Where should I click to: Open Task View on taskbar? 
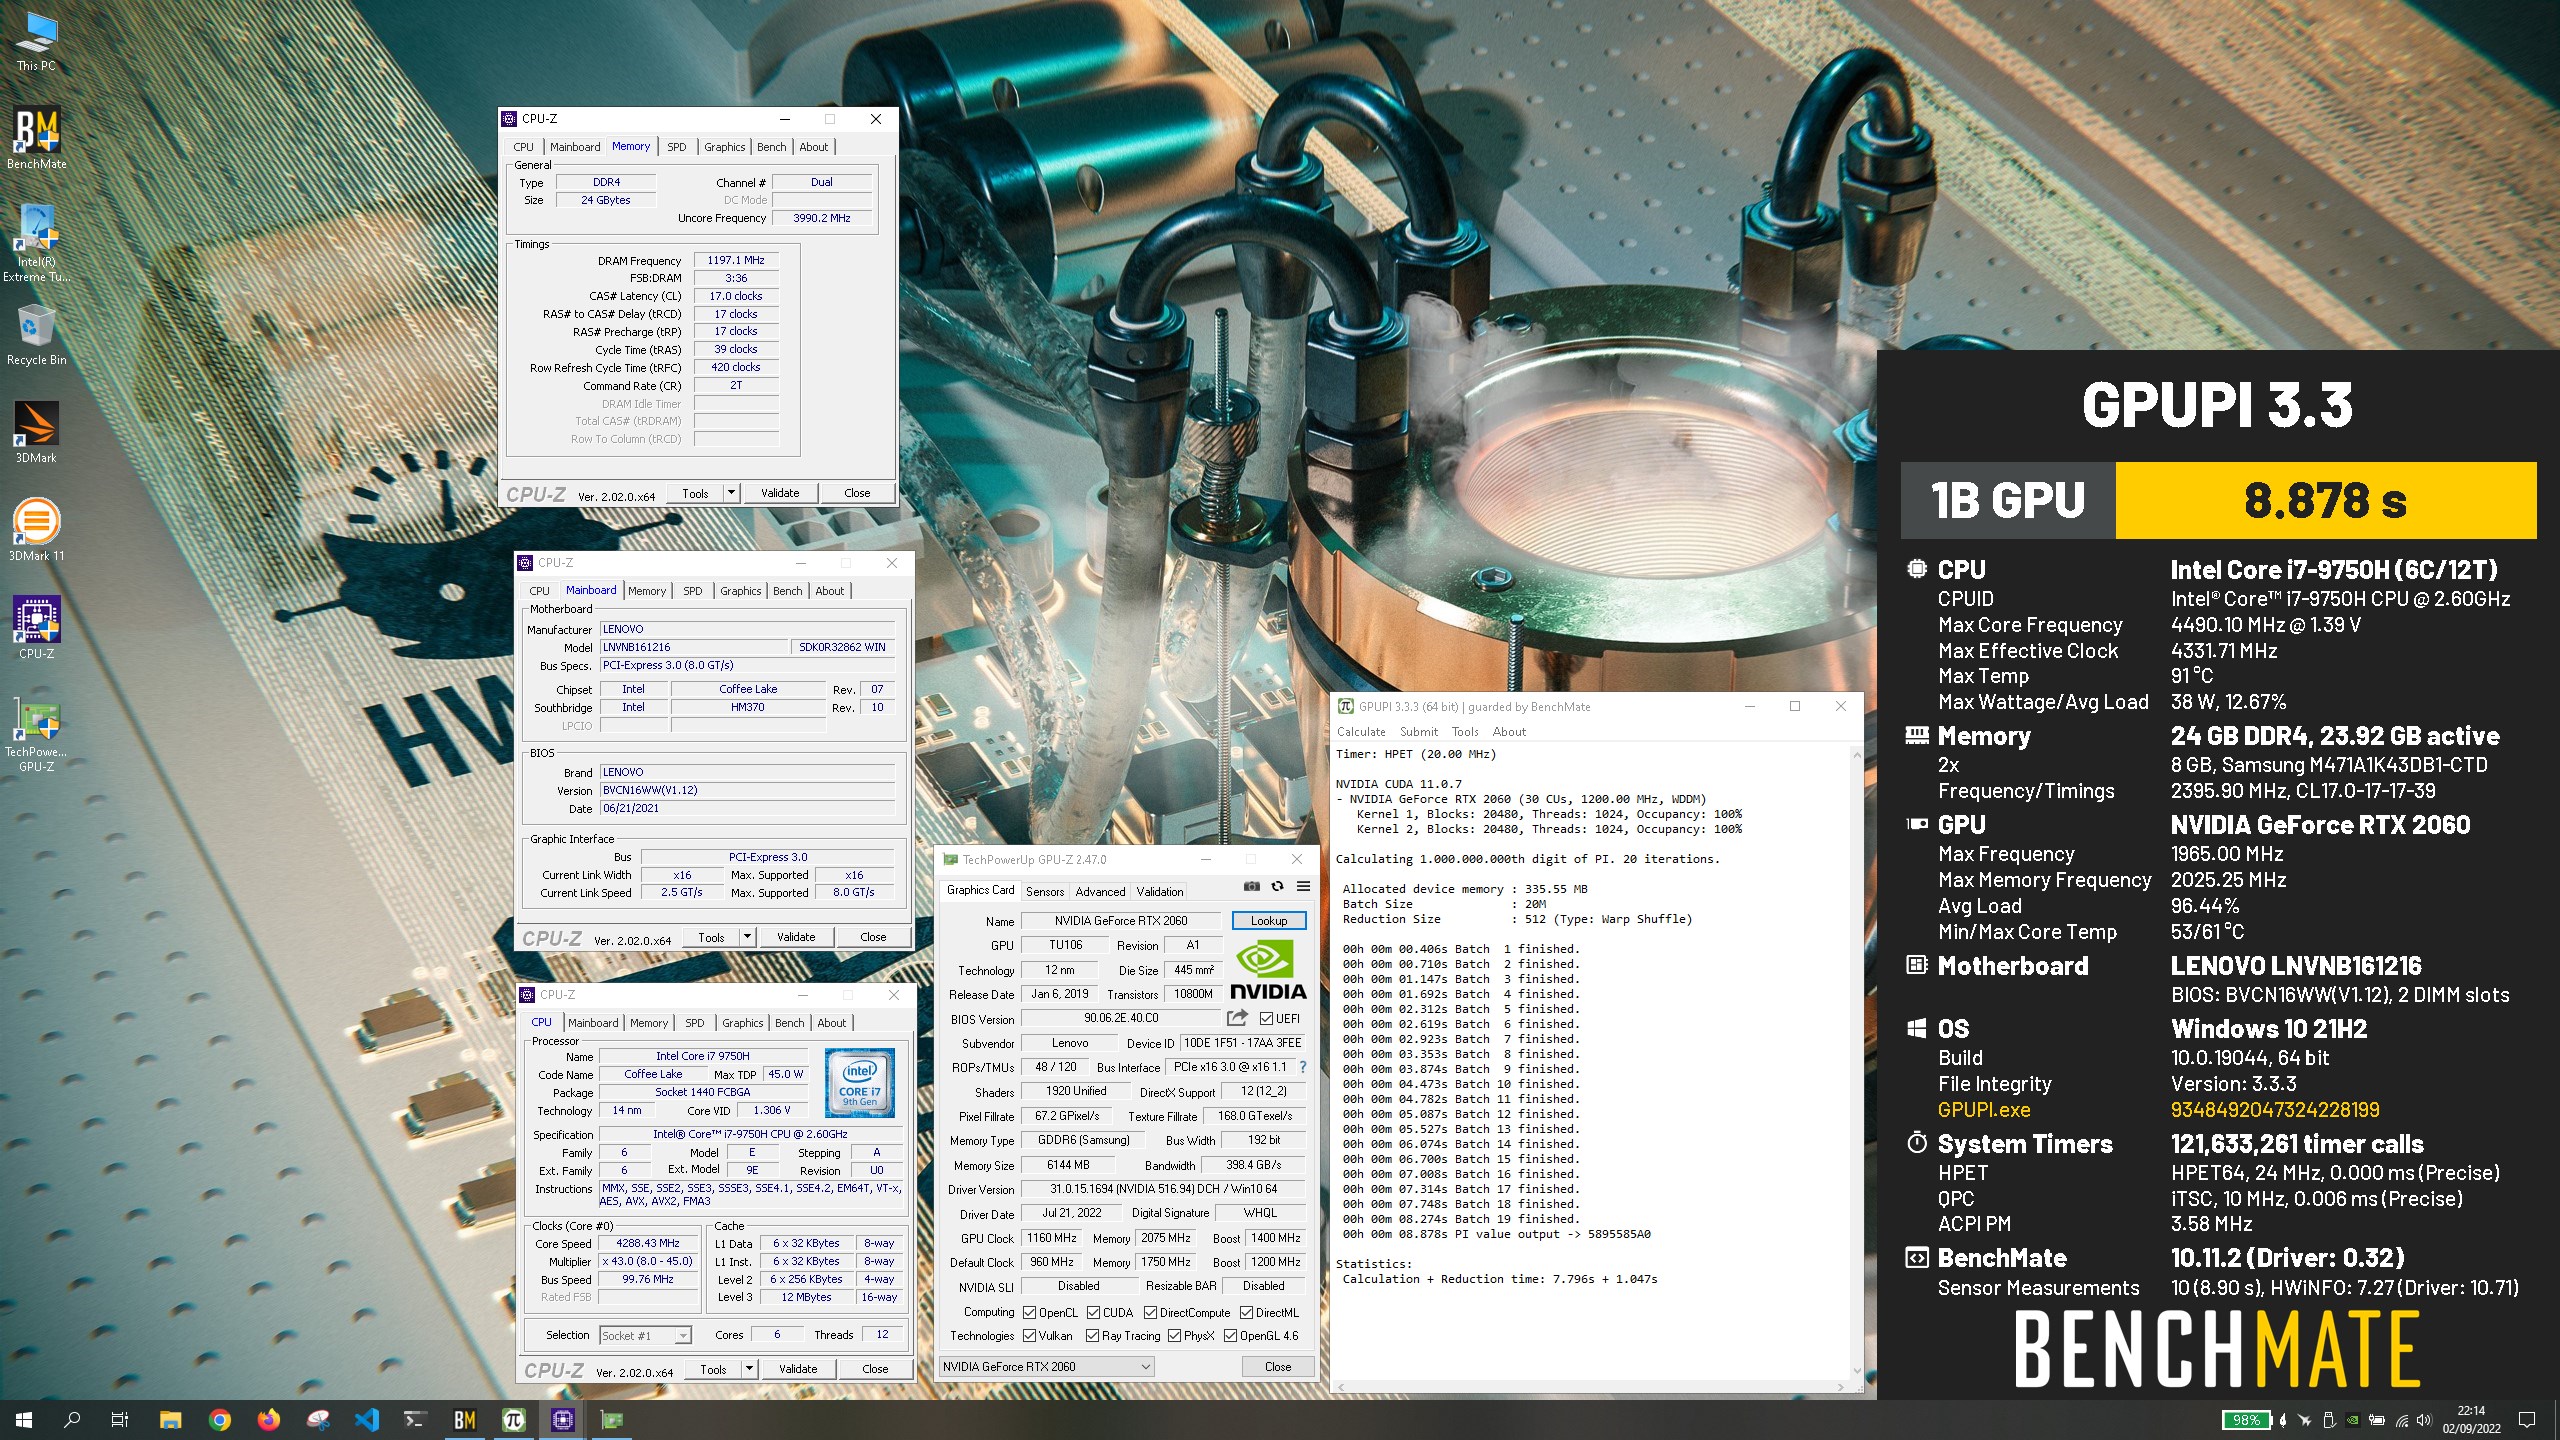click(x=120, y=1419)
